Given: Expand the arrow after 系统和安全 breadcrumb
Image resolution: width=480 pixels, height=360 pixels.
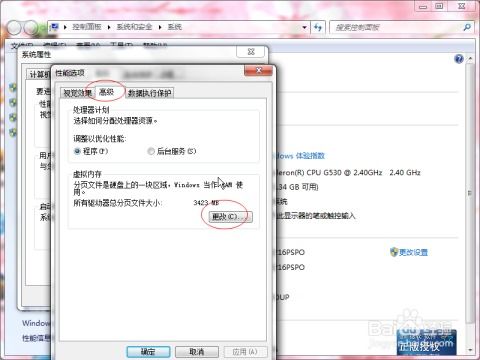Looking at the screenshot, I should 160,27.
